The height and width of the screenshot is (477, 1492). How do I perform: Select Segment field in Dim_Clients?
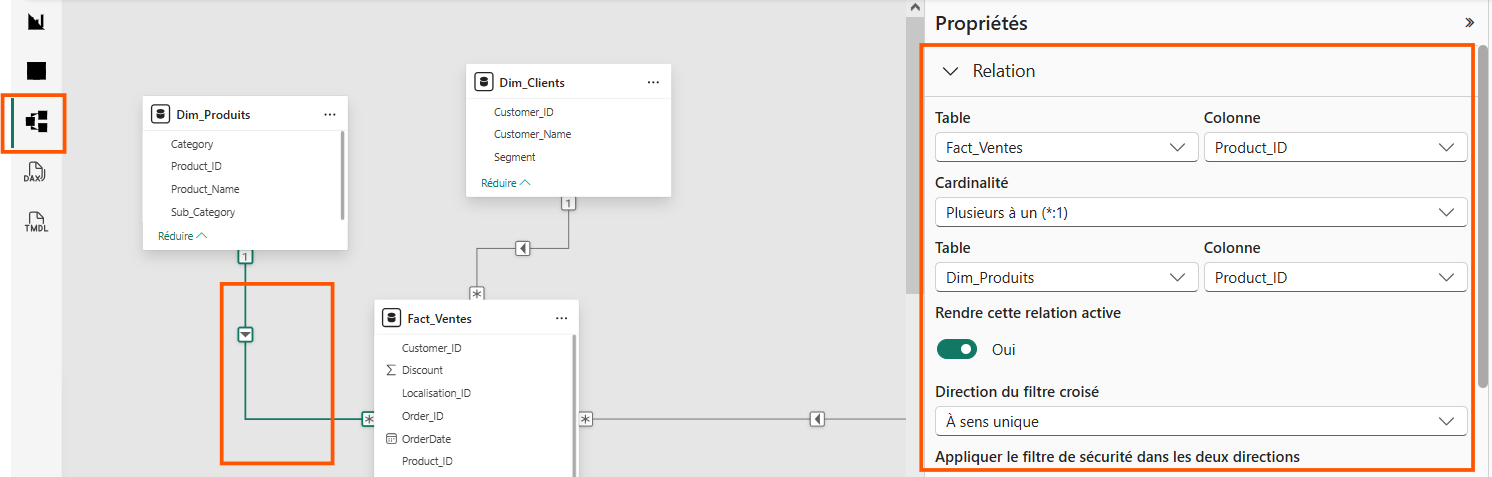point(515,157)
